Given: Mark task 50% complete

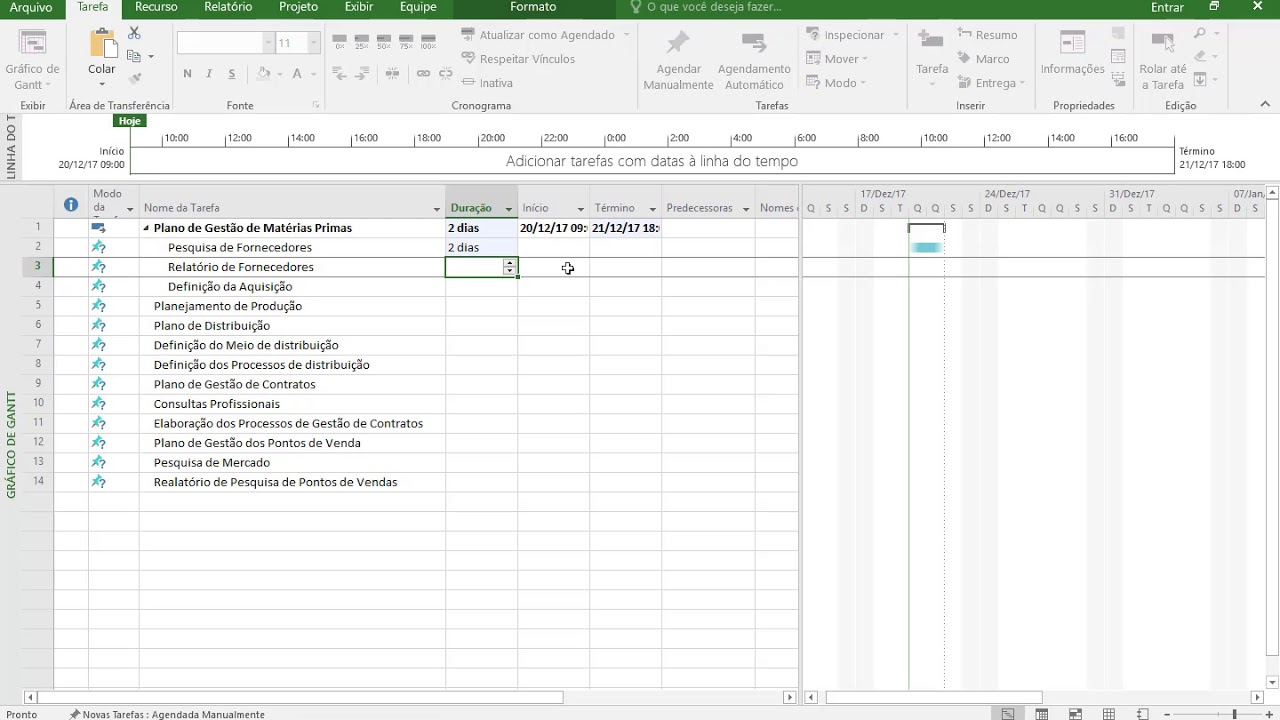Looking at the screenshot, I should click(384, 43).
